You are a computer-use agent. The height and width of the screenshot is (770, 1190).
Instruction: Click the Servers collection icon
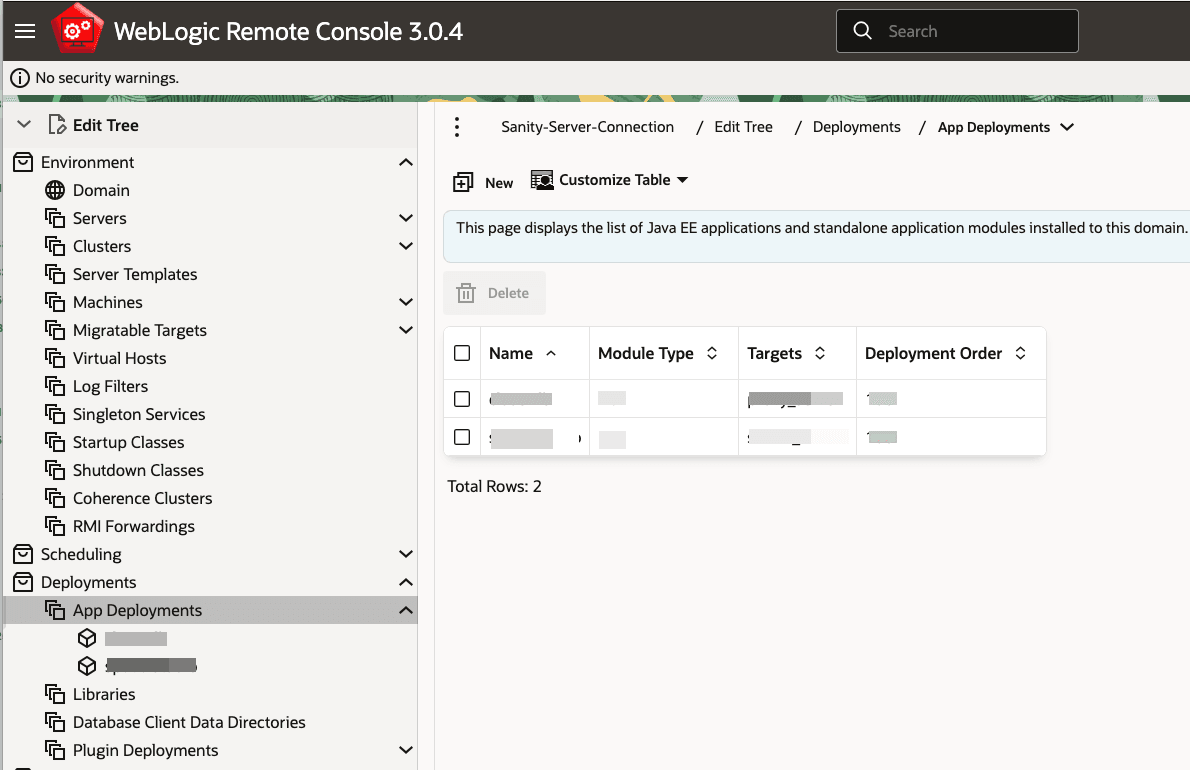click(x=55, y=218)
